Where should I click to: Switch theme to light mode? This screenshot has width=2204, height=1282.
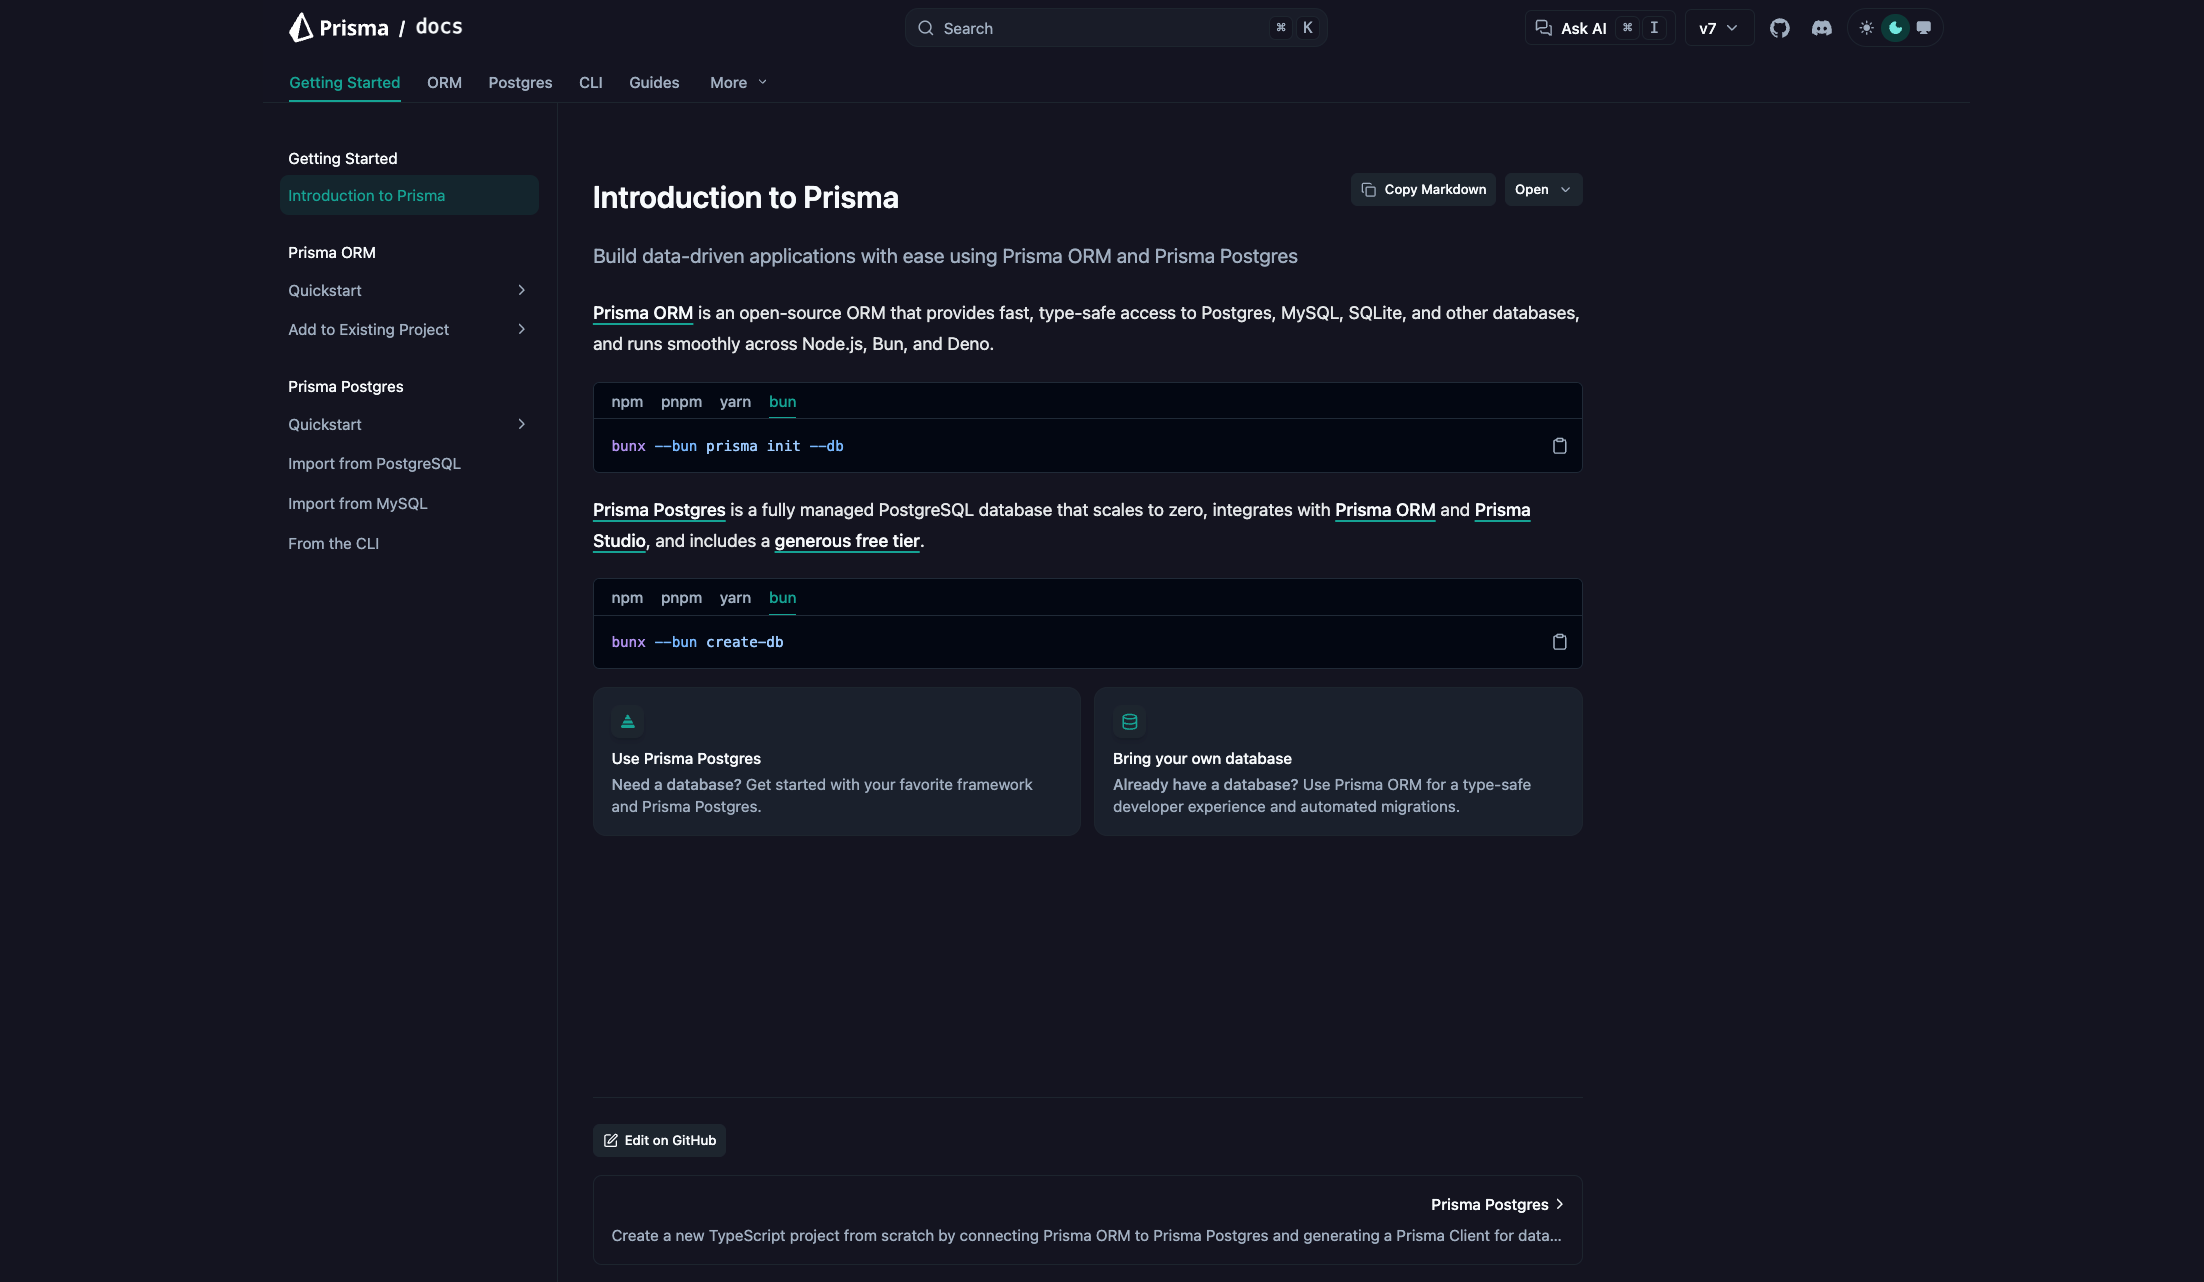tap(1866, 28)
